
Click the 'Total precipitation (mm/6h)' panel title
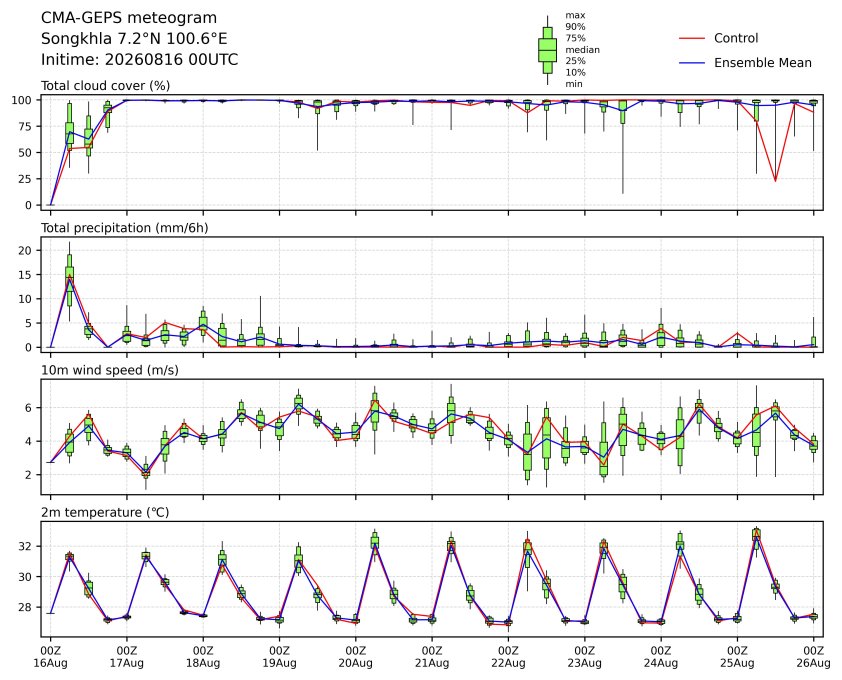125,228
